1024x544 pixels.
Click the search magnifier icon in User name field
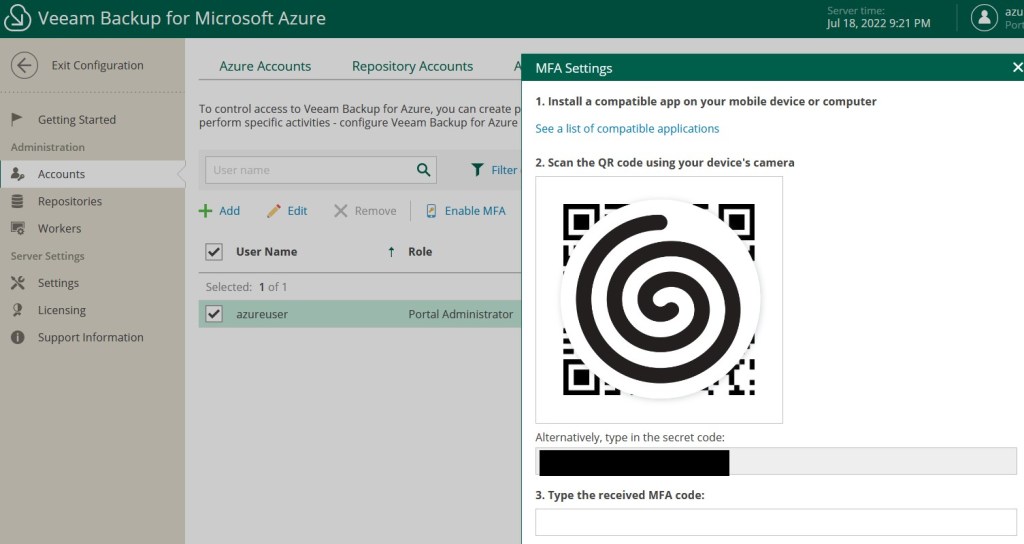(424, 170)
